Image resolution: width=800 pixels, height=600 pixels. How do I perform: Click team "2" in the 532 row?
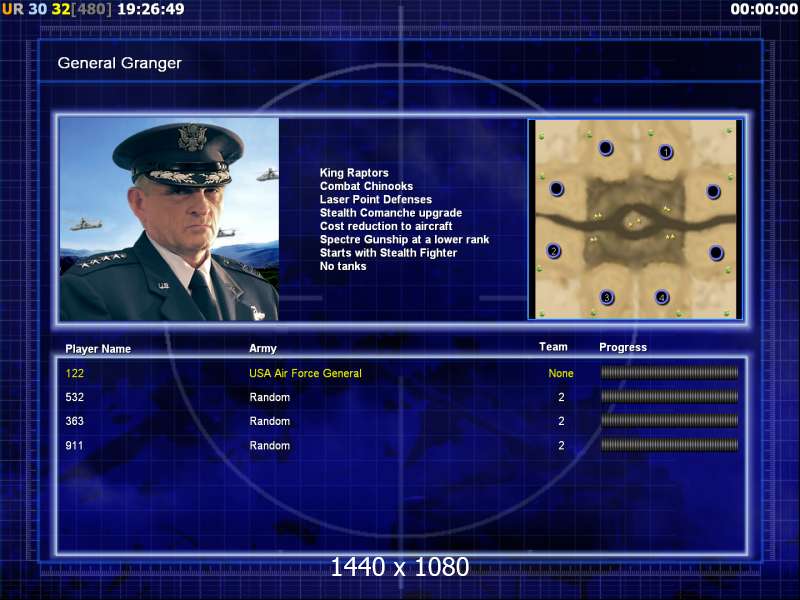[561, 397]
